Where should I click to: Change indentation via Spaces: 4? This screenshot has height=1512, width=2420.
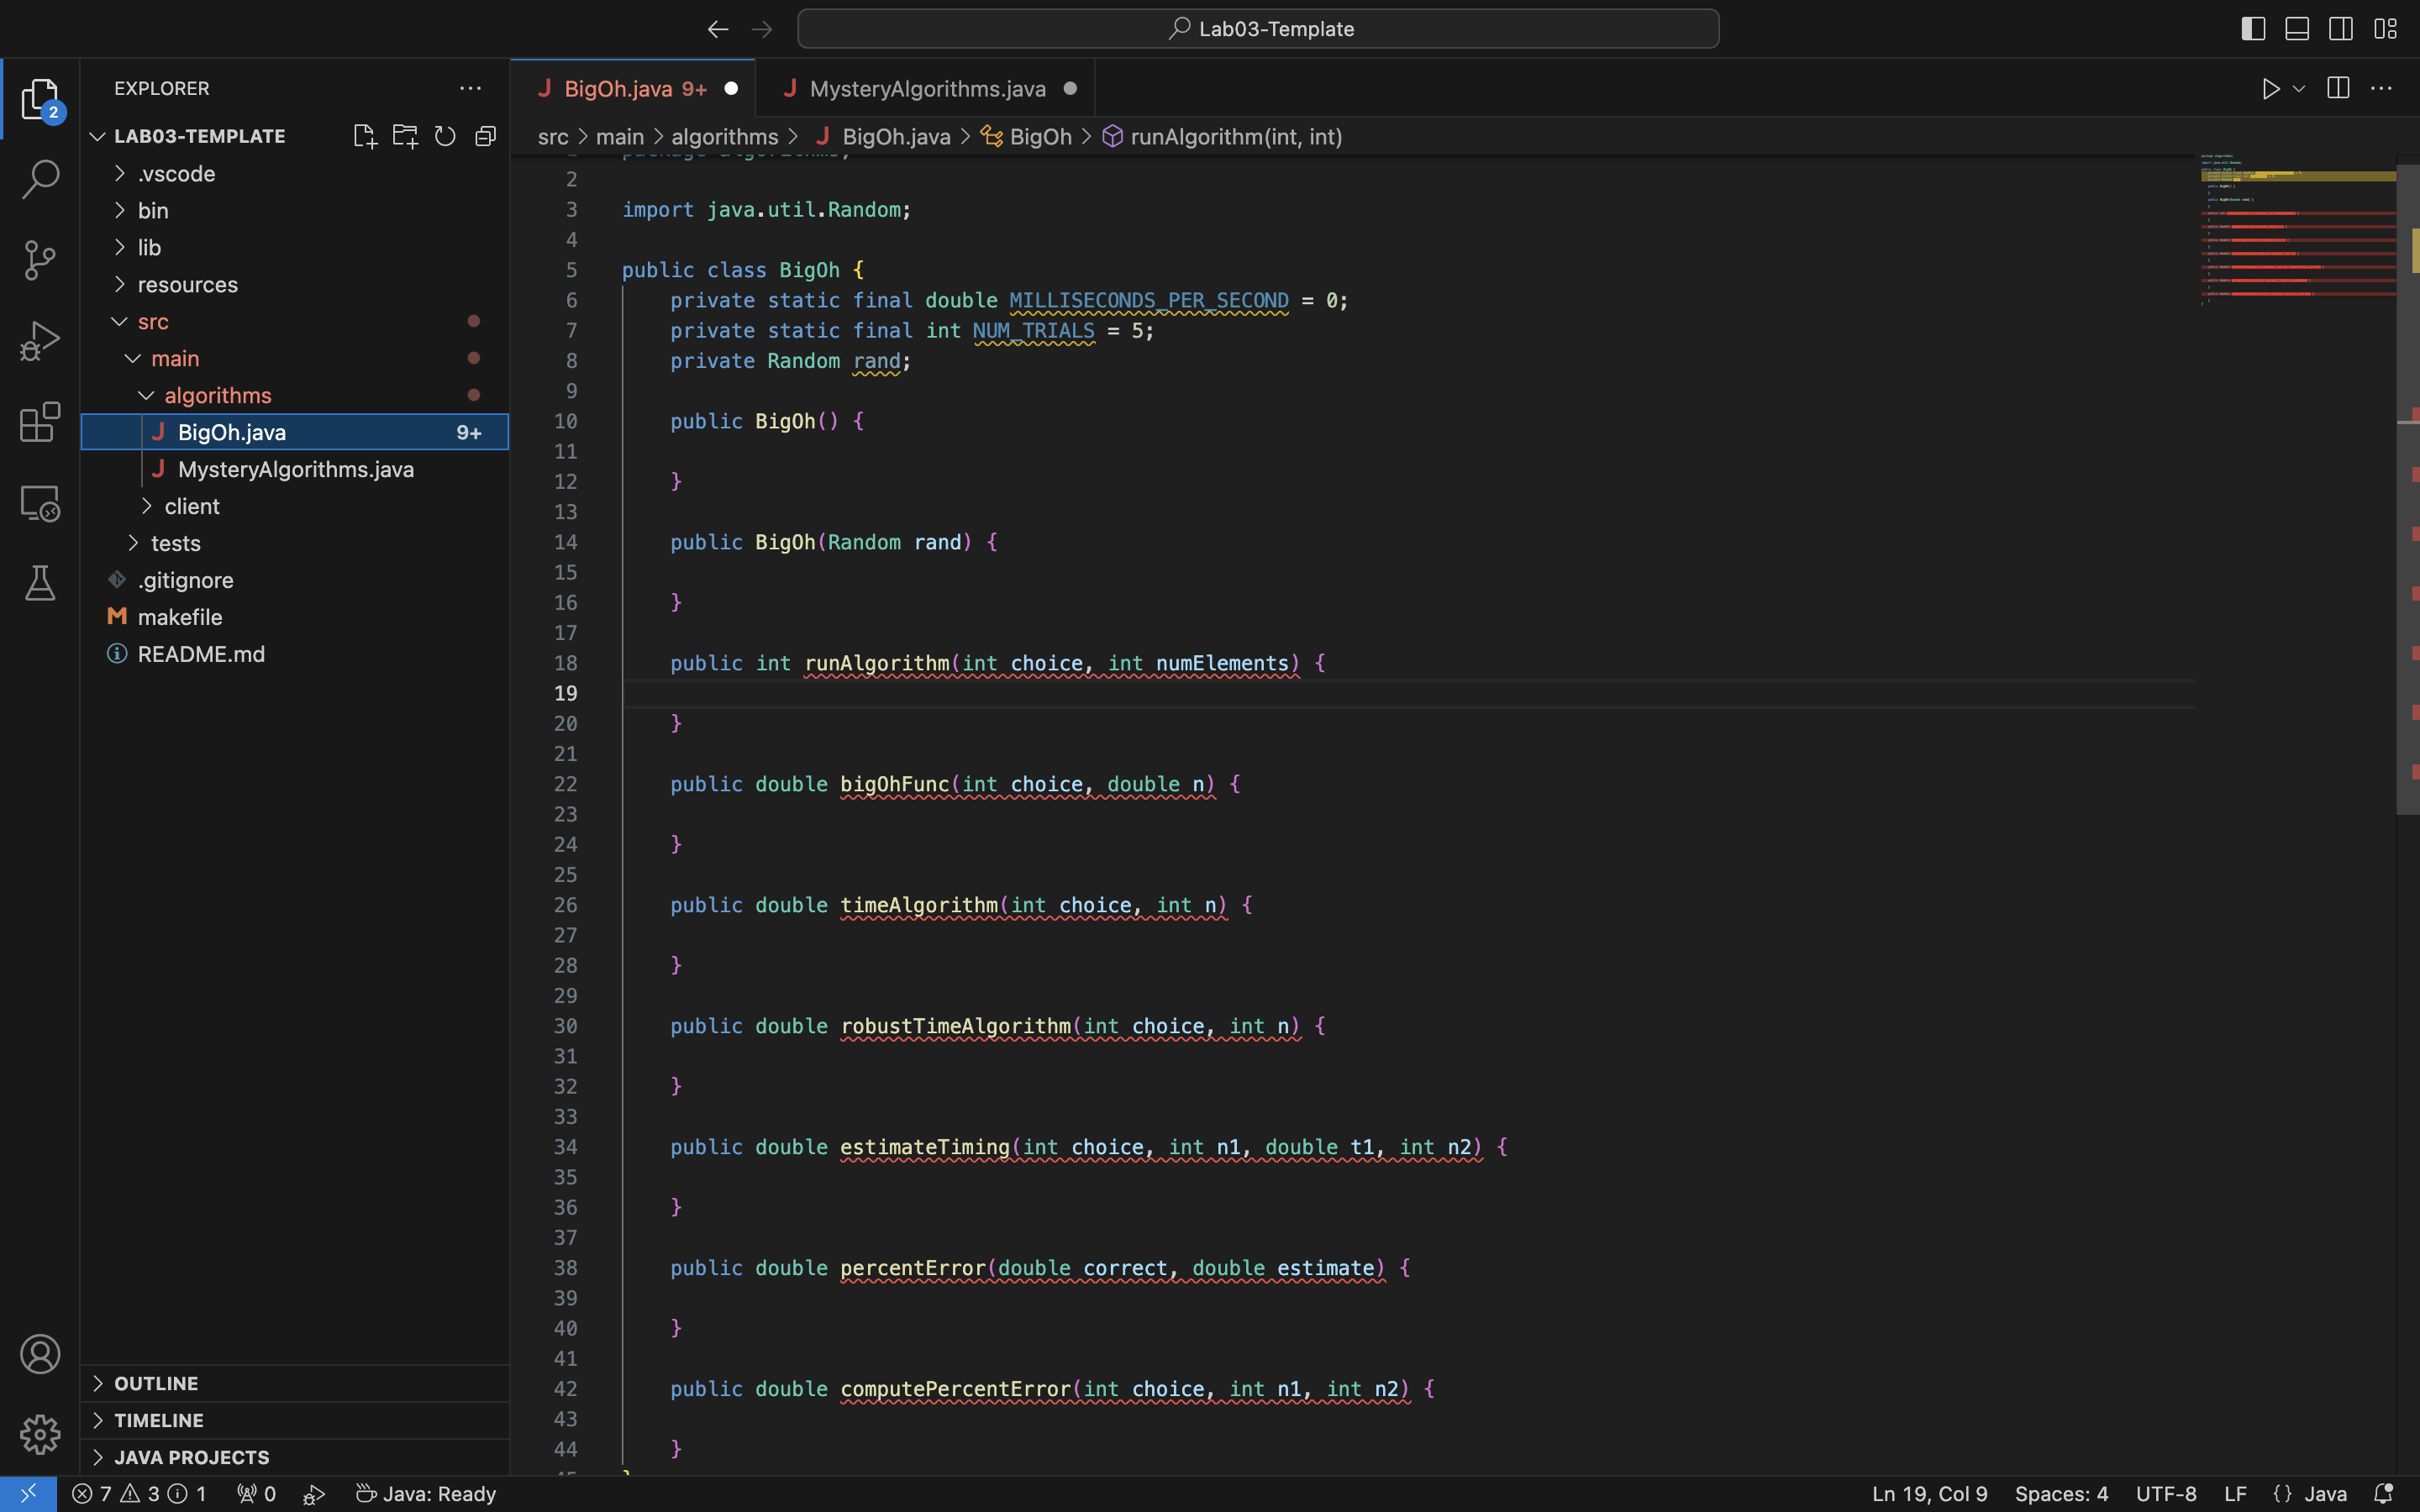[x=2061, y=1494]
